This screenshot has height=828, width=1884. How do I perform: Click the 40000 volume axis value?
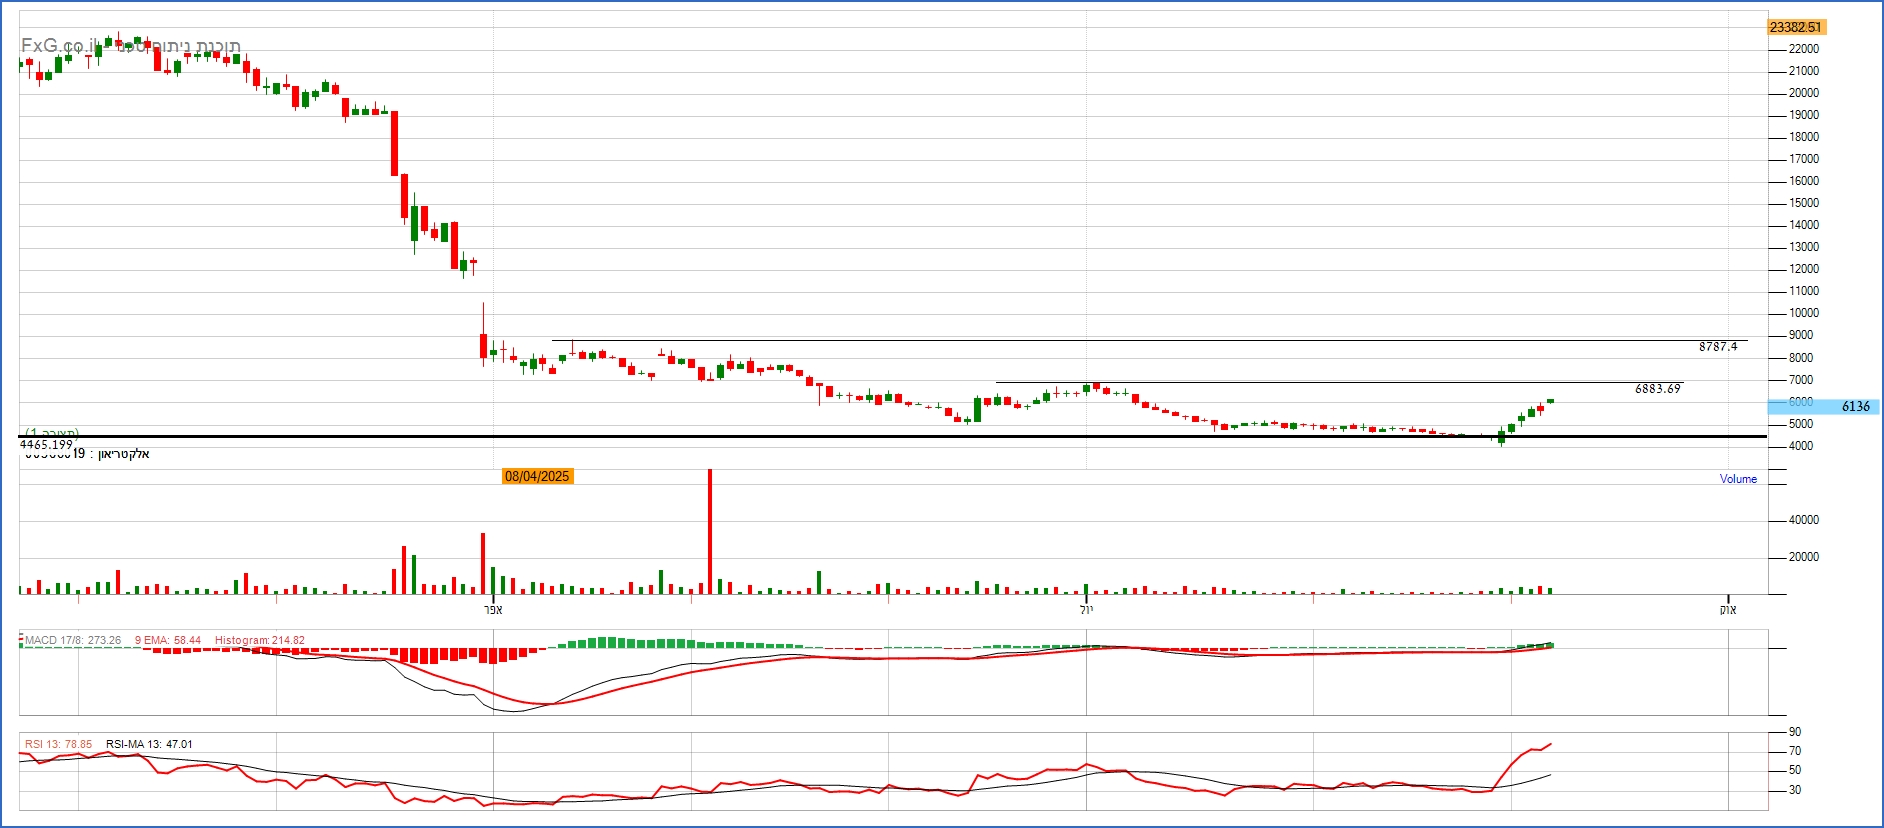(x=1803, y=520)
